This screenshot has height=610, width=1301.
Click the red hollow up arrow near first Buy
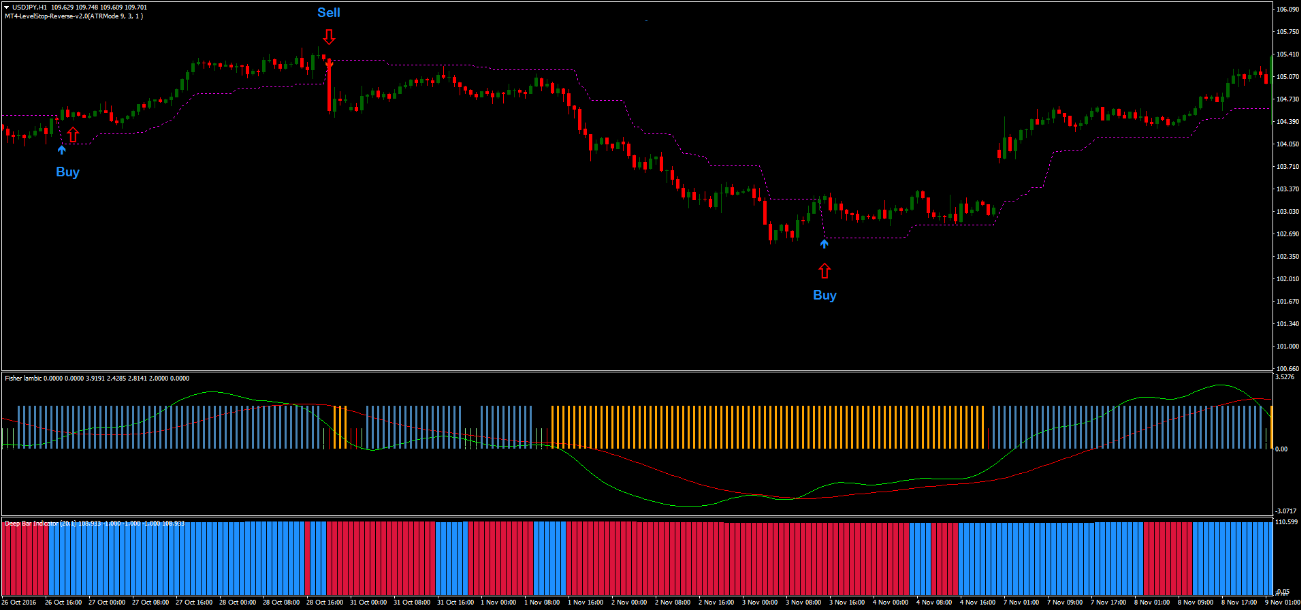tap(73, 134)
